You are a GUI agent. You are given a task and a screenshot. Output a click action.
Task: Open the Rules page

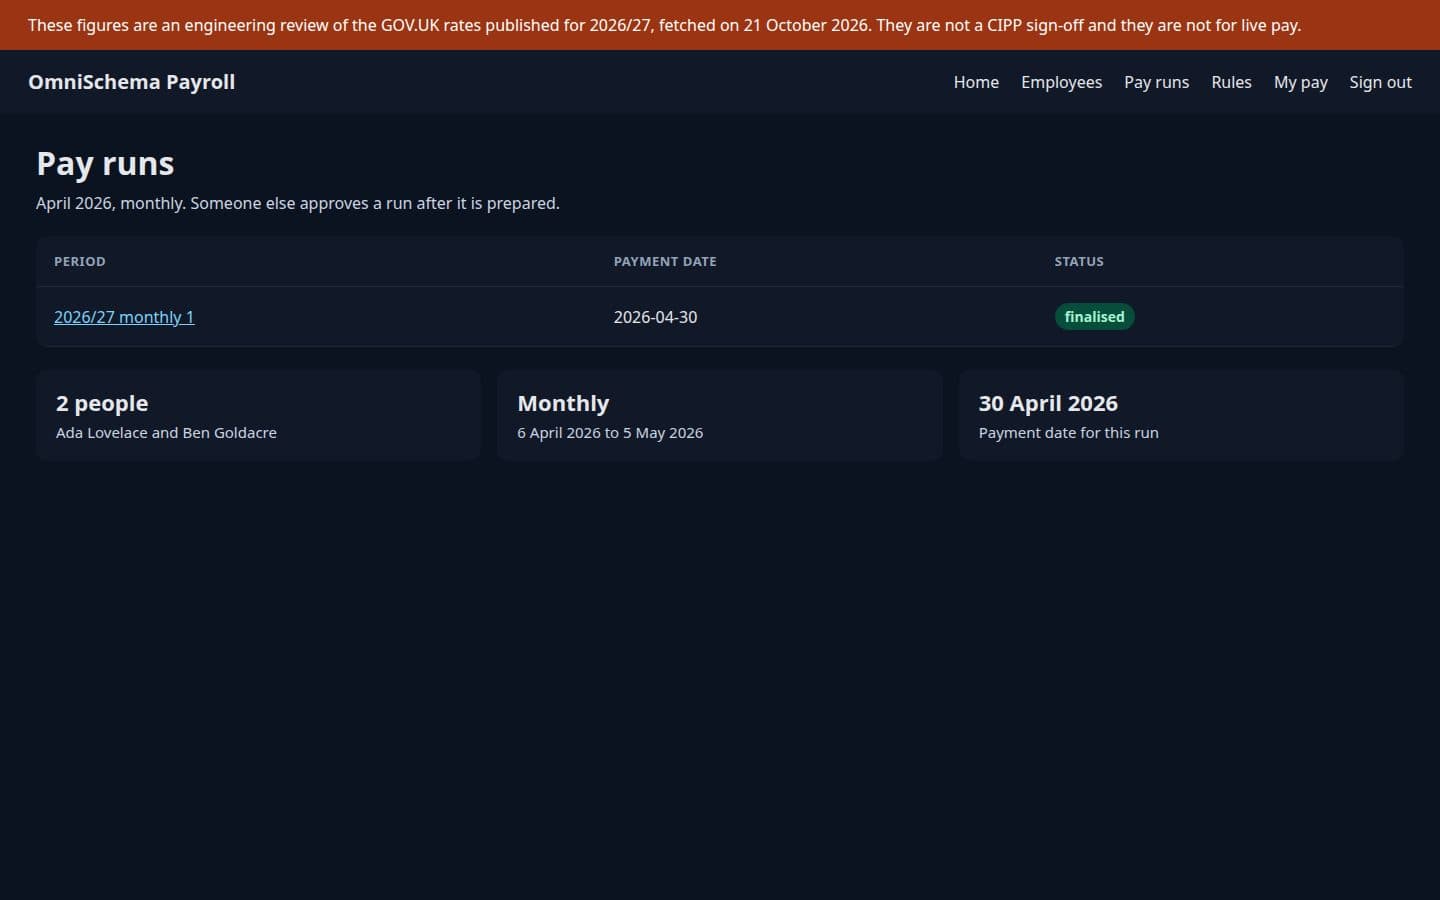coord(1231,82)
